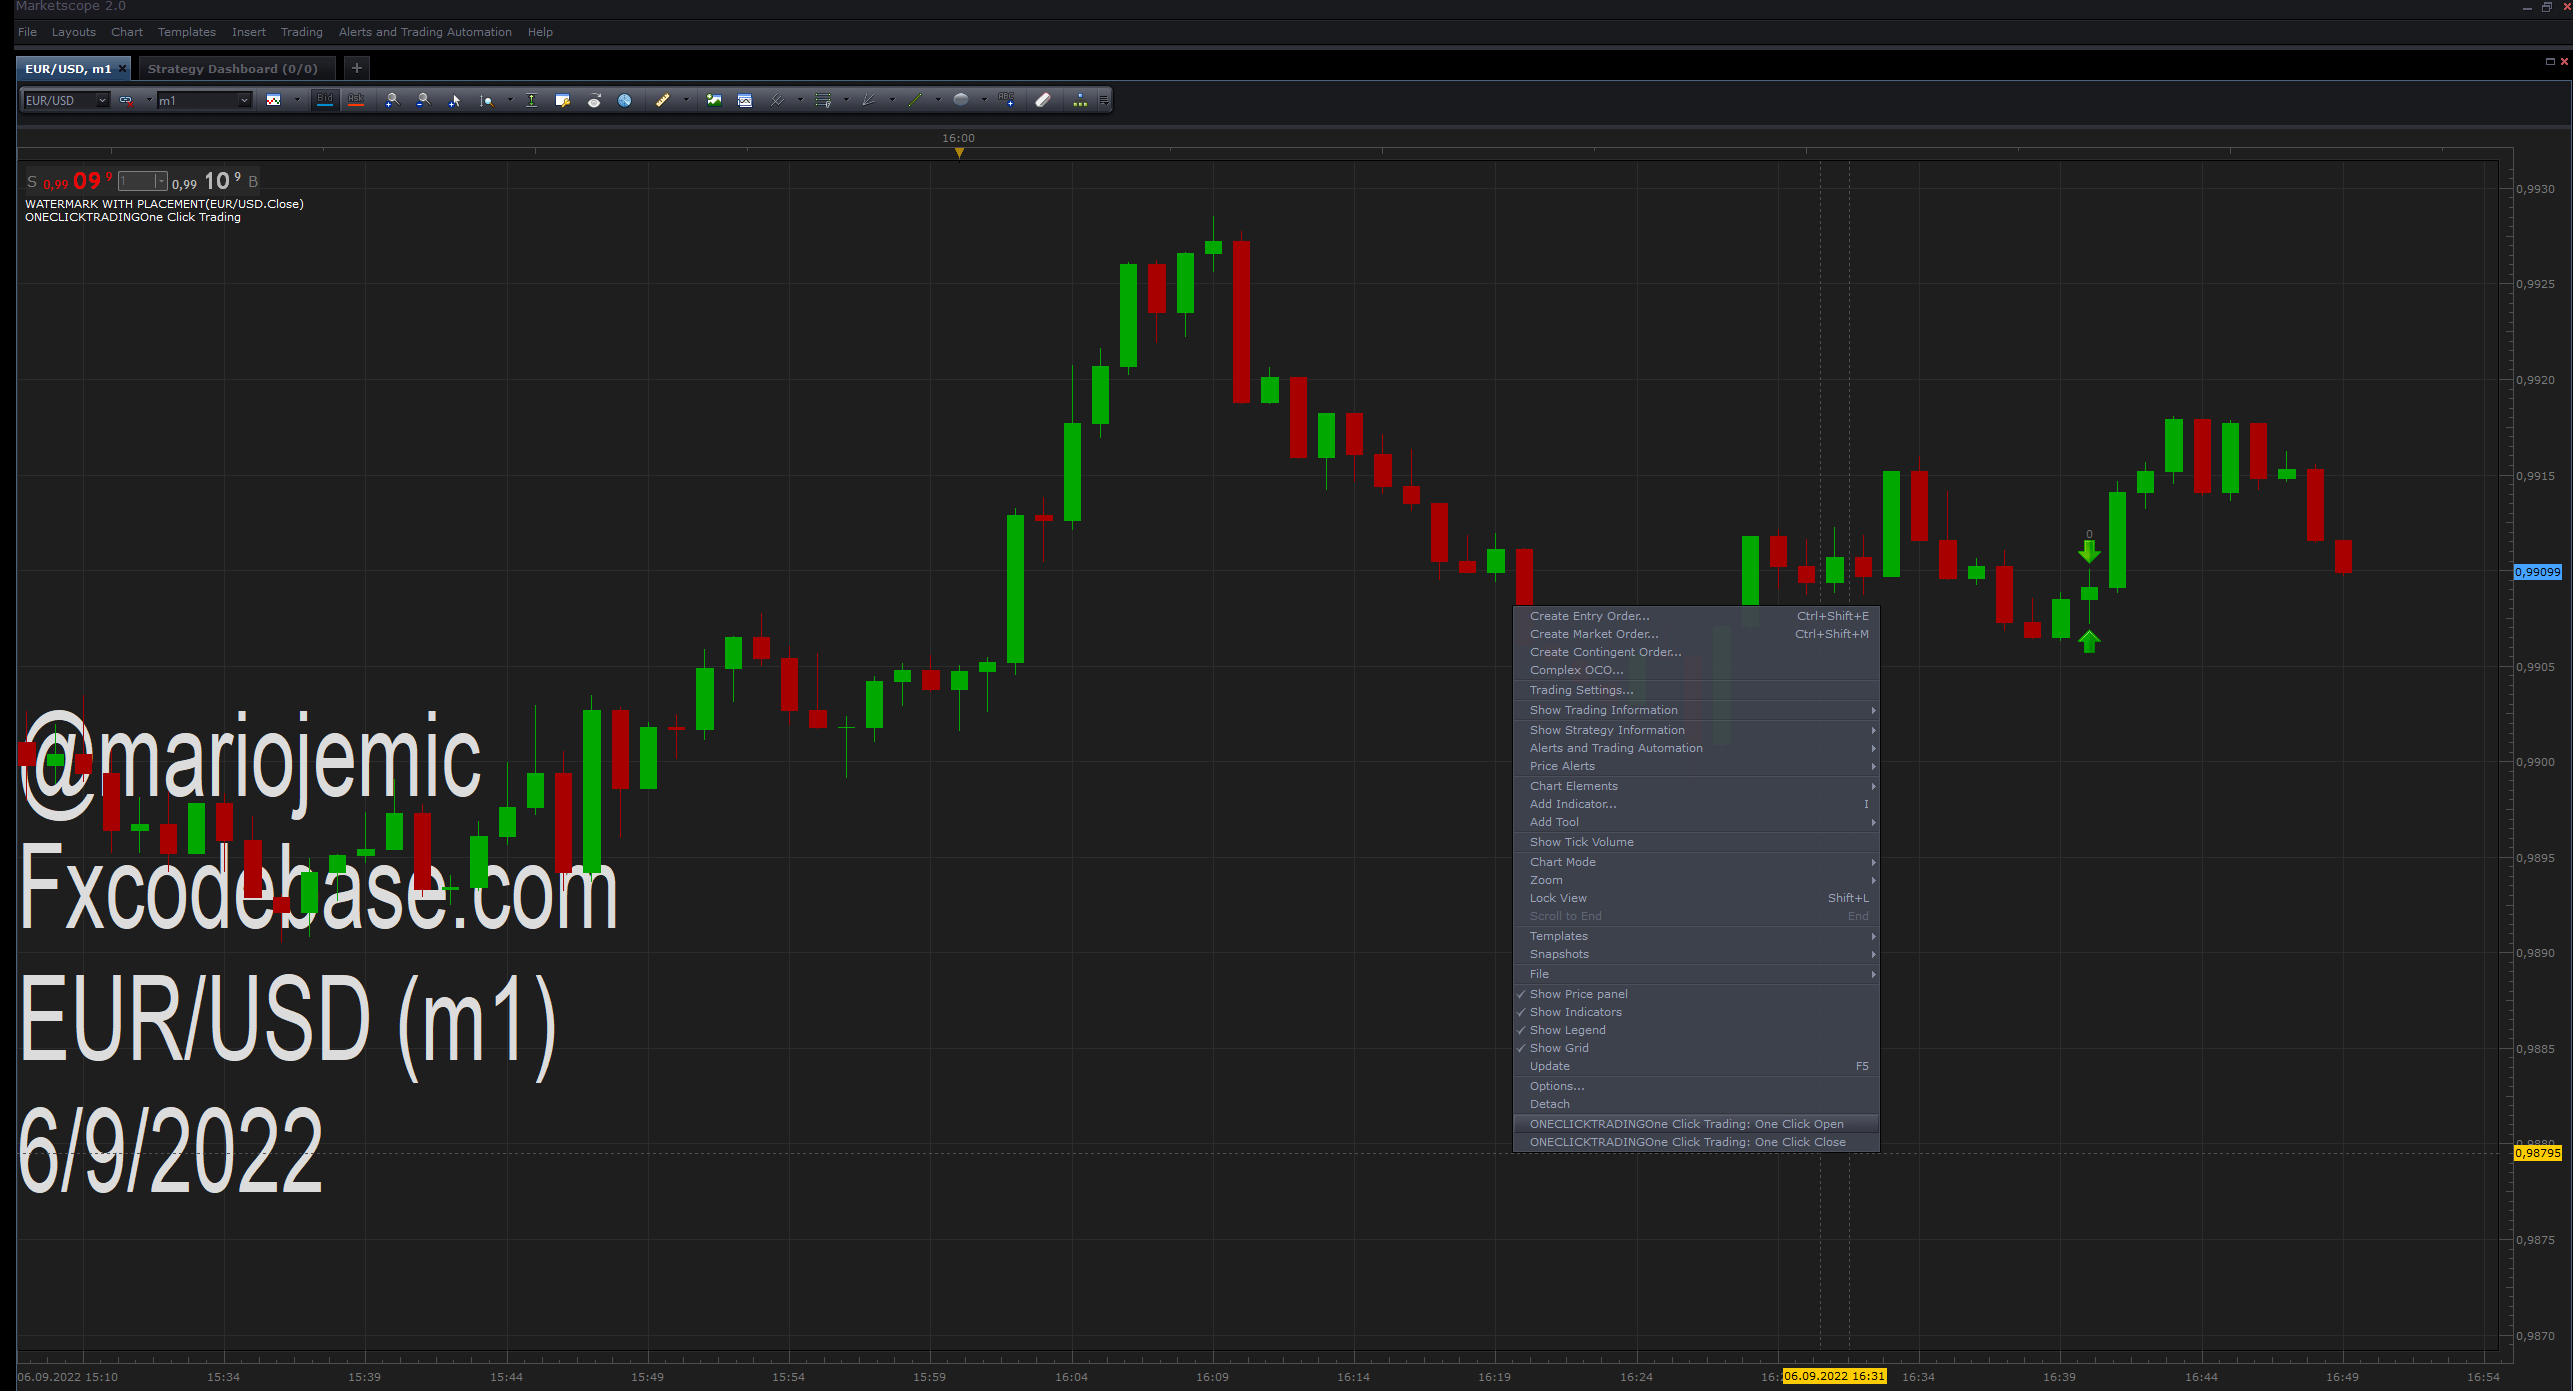
Task: Click Update in context menu
Action: (1696, 1066)
